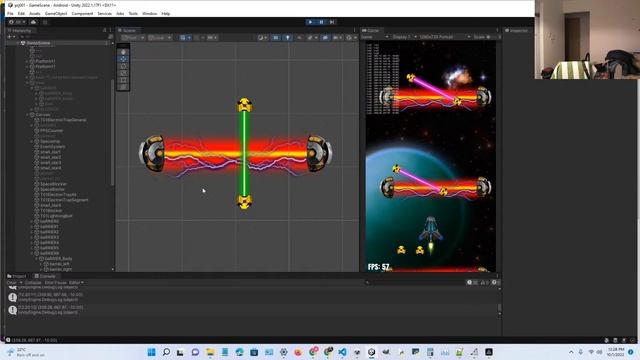Open the Game view panel options menu
This screenshot has height=360, width=640.
(x=497, y=30)
